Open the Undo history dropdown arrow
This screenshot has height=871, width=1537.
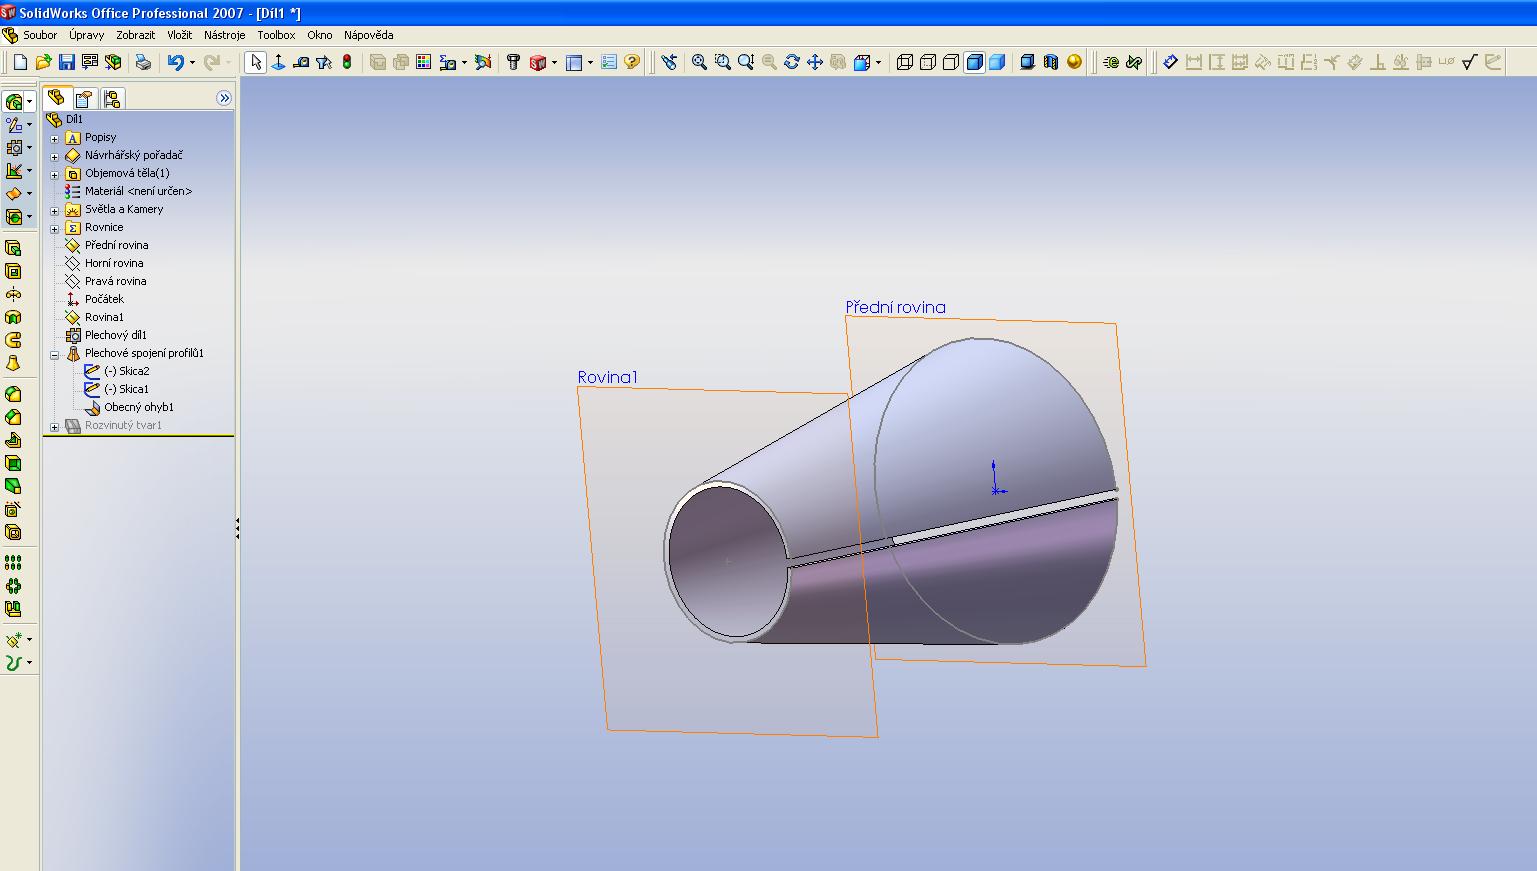click(192, 62)
